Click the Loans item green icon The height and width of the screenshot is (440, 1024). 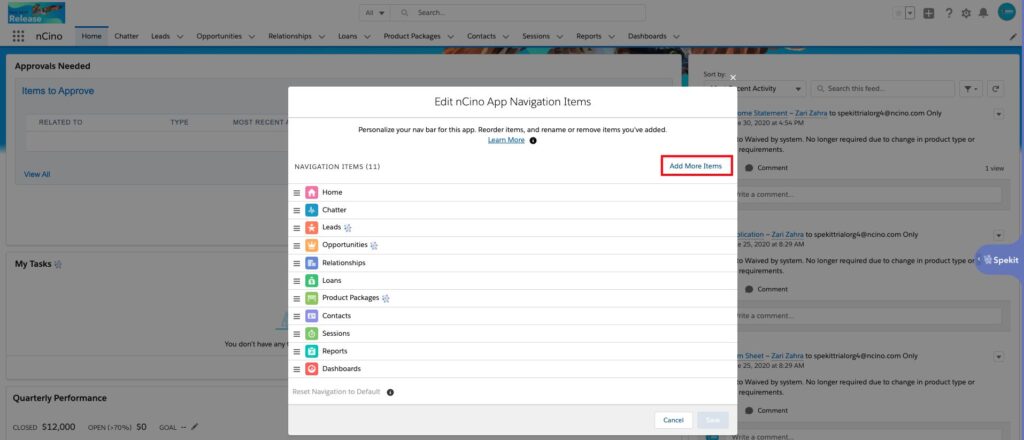pos(312,281)
